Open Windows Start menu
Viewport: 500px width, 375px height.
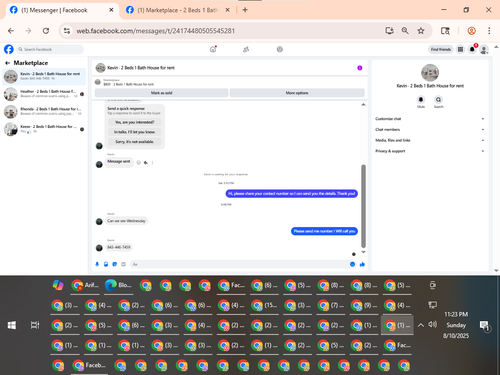(x=12, y=325)
